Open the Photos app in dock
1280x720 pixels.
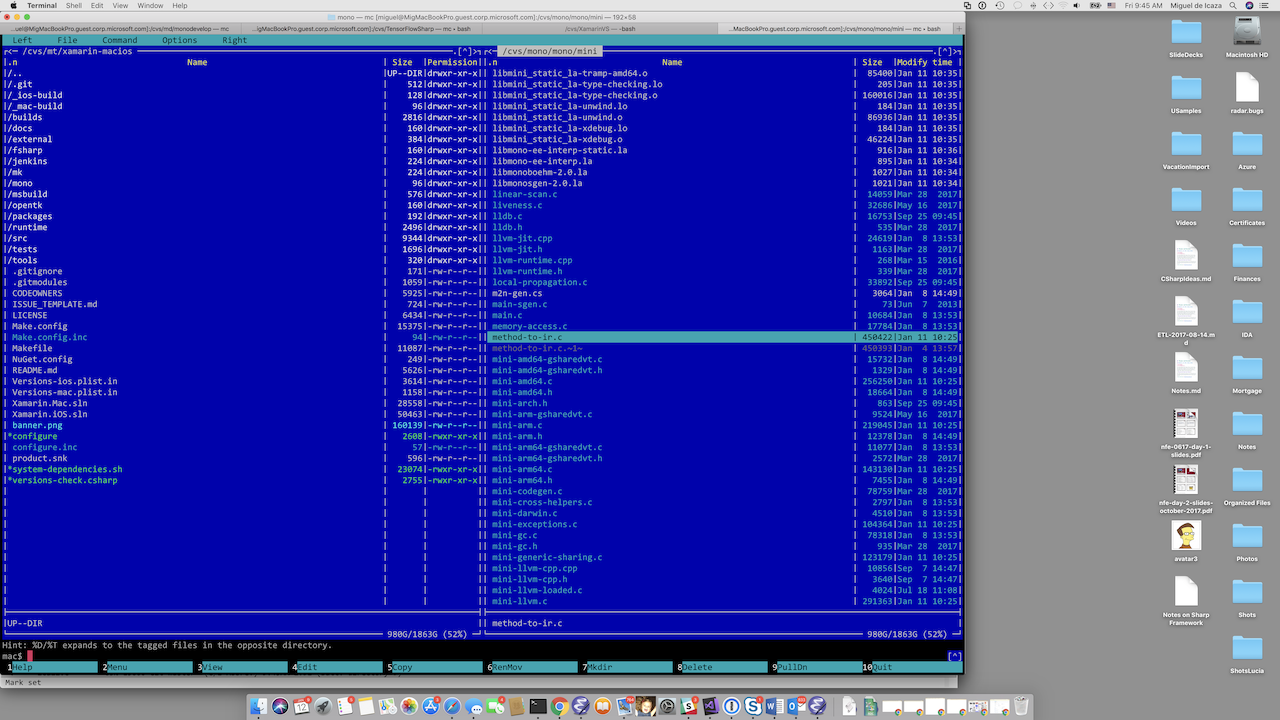409,706
